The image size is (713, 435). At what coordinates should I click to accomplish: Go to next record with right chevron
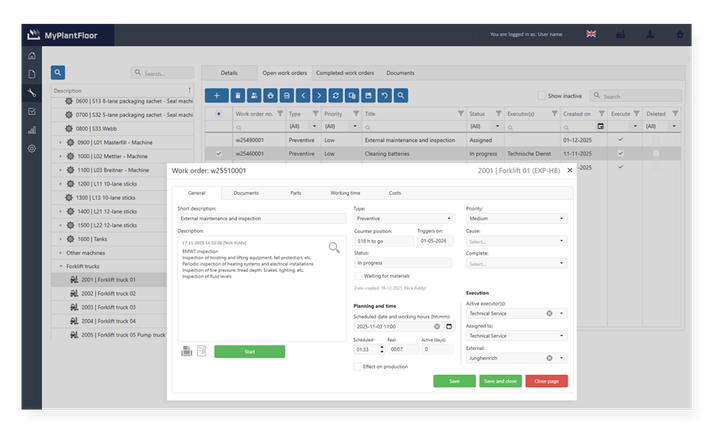coord(319,95)
